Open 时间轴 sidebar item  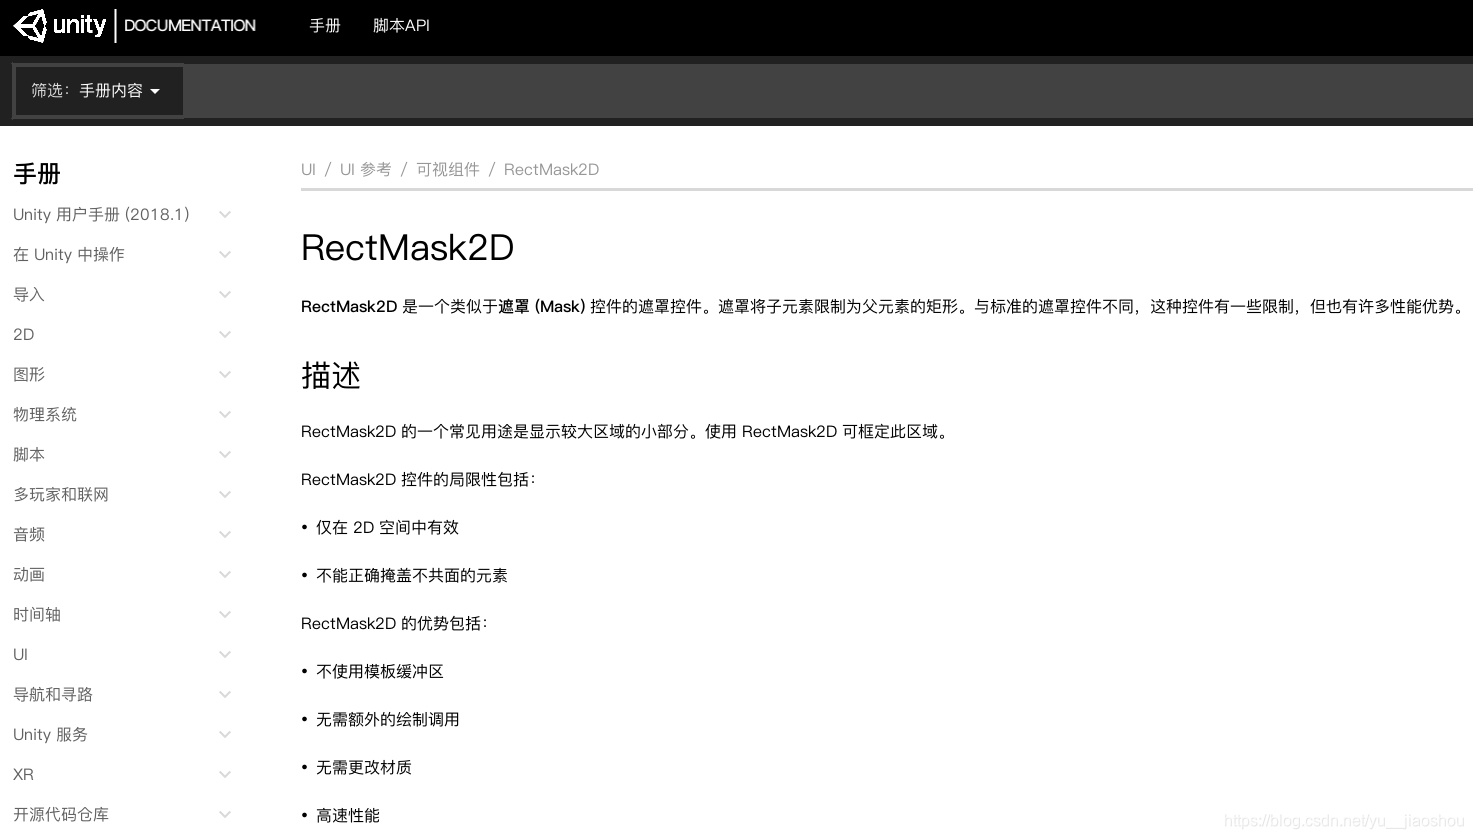(37, 615)
